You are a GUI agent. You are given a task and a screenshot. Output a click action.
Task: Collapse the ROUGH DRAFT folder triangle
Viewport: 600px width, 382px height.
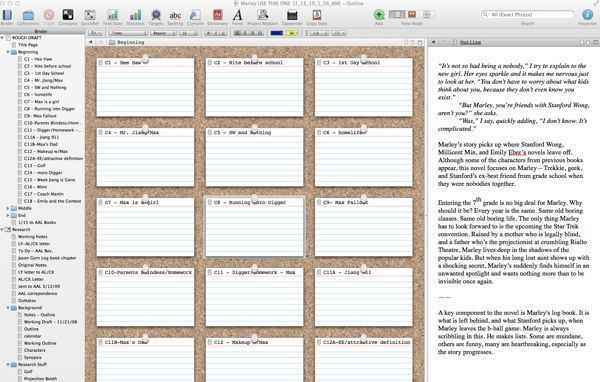coord(2,38)
